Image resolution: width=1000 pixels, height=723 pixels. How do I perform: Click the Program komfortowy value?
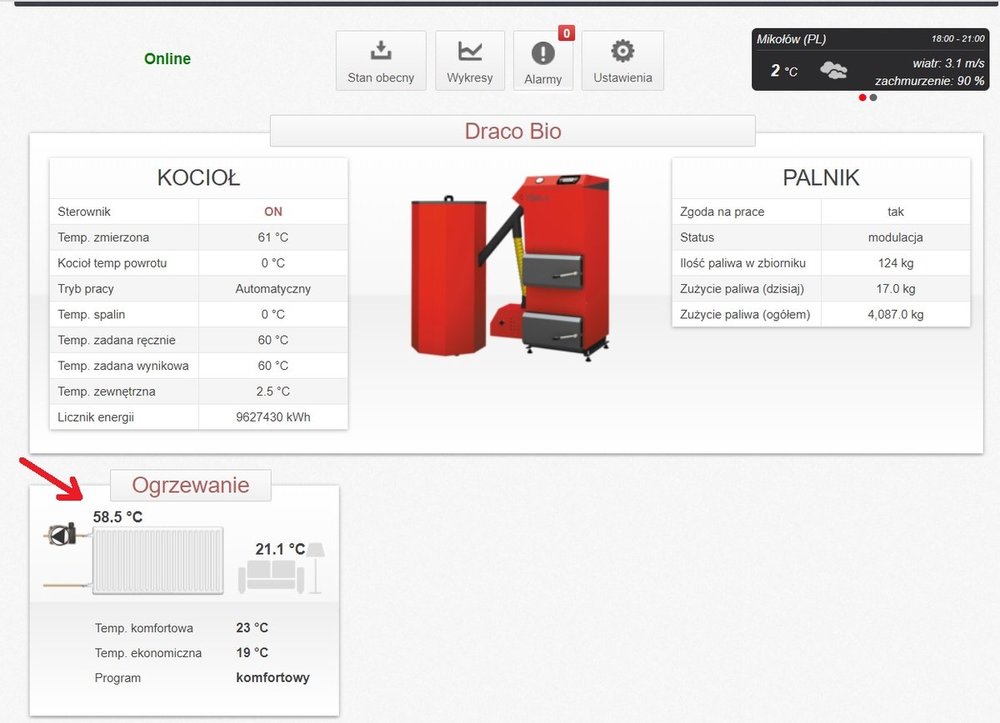pyautogui.click(x=272, y=678)
